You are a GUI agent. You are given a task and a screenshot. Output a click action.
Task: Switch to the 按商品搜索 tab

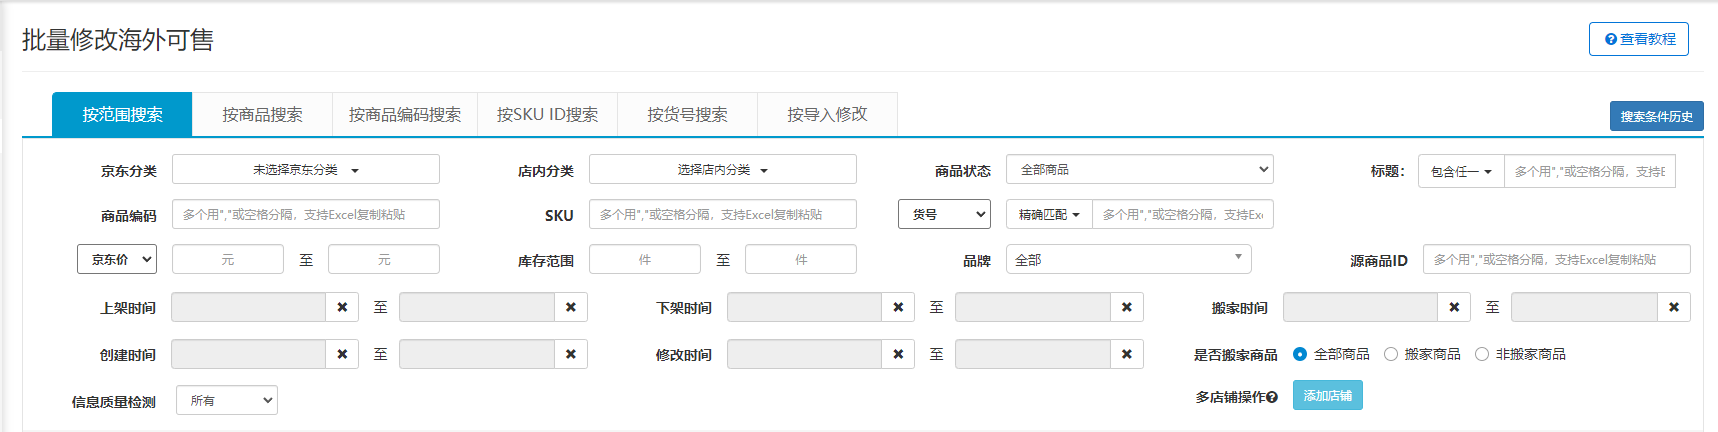click(262, 114)
